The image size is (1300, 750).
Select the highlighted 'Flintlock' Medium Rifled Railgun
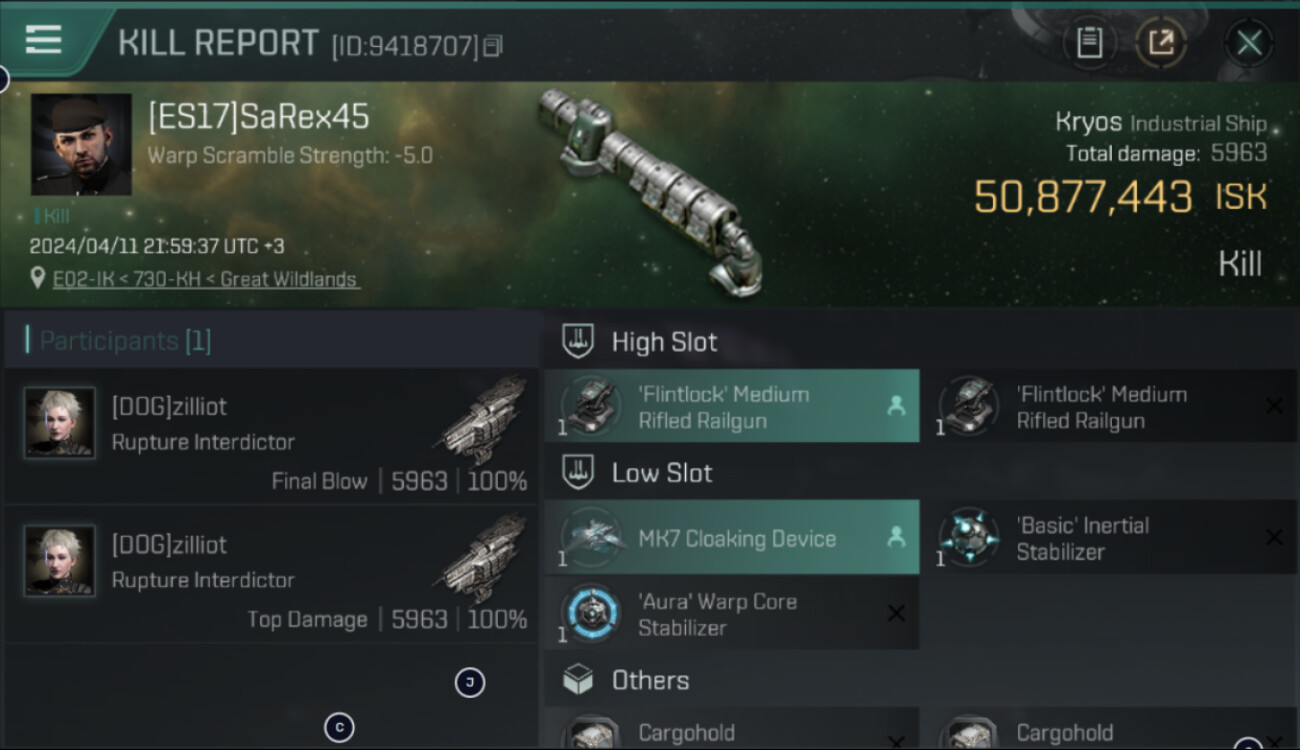[731, 407]
